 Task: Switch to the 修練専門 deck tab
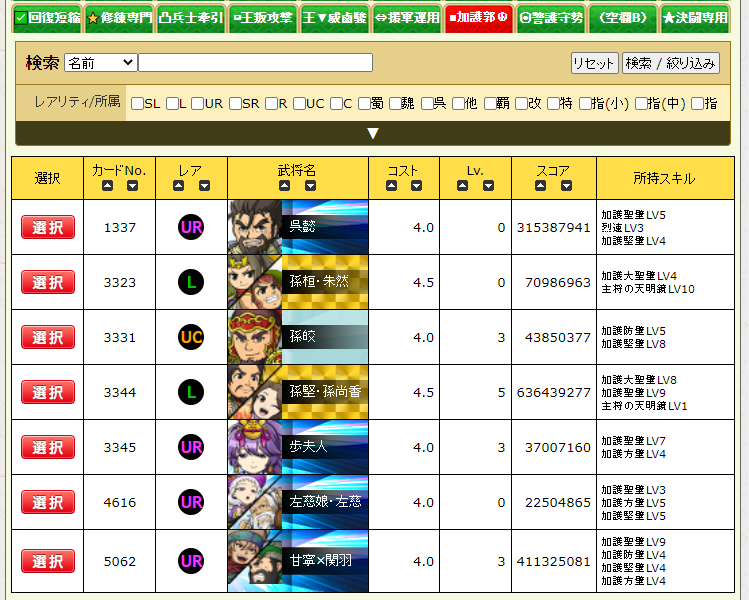[119, 18]
